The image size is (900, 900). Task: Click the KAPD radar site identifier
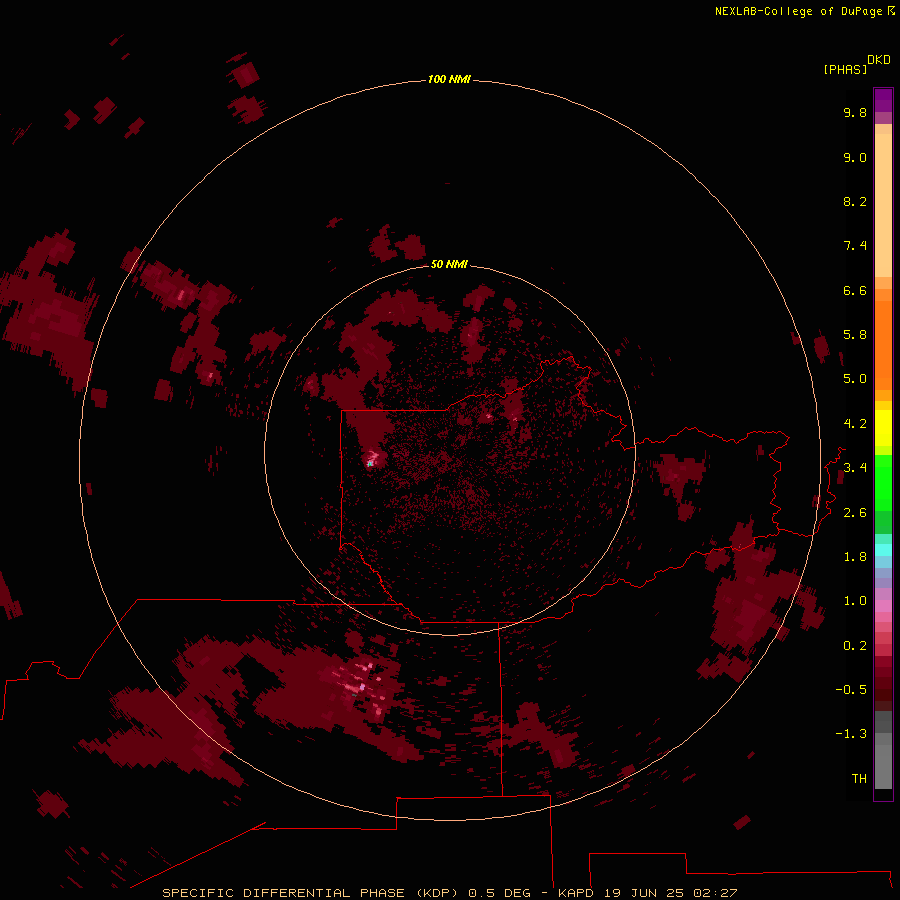[x=576, y=893]
